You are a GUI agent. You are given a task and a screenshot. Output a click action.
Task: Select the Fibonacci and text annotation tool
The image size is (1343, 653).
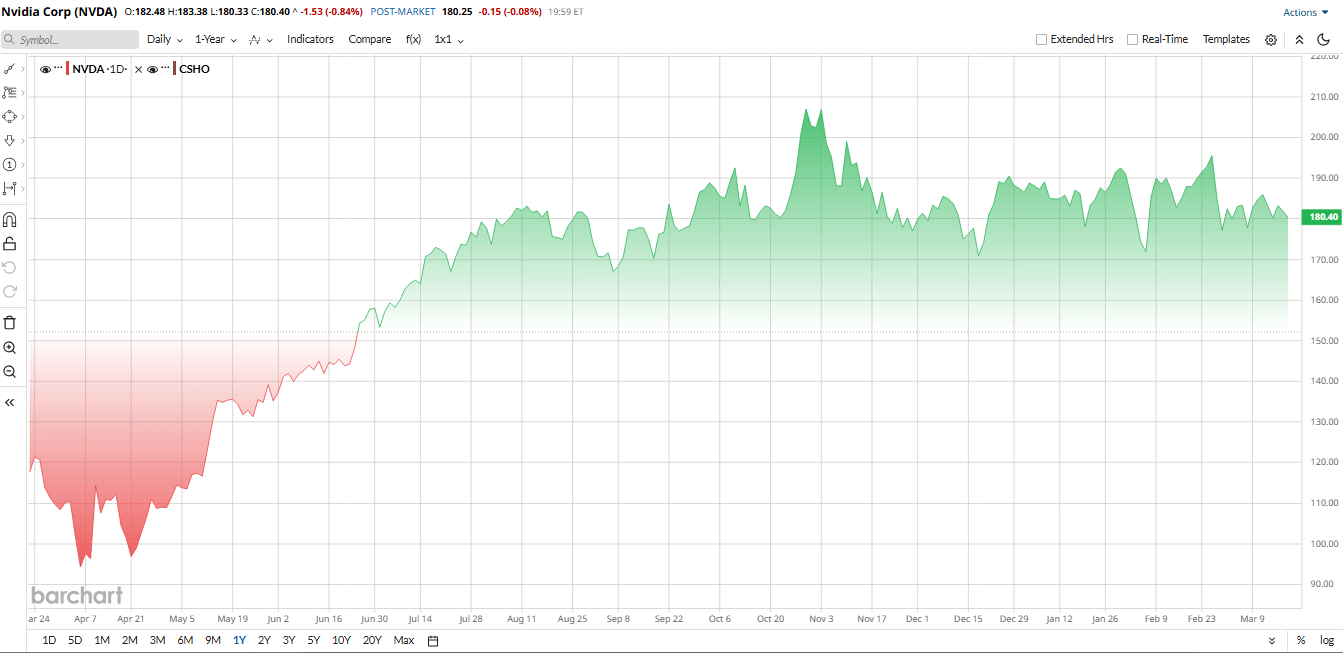click(9, 92)
